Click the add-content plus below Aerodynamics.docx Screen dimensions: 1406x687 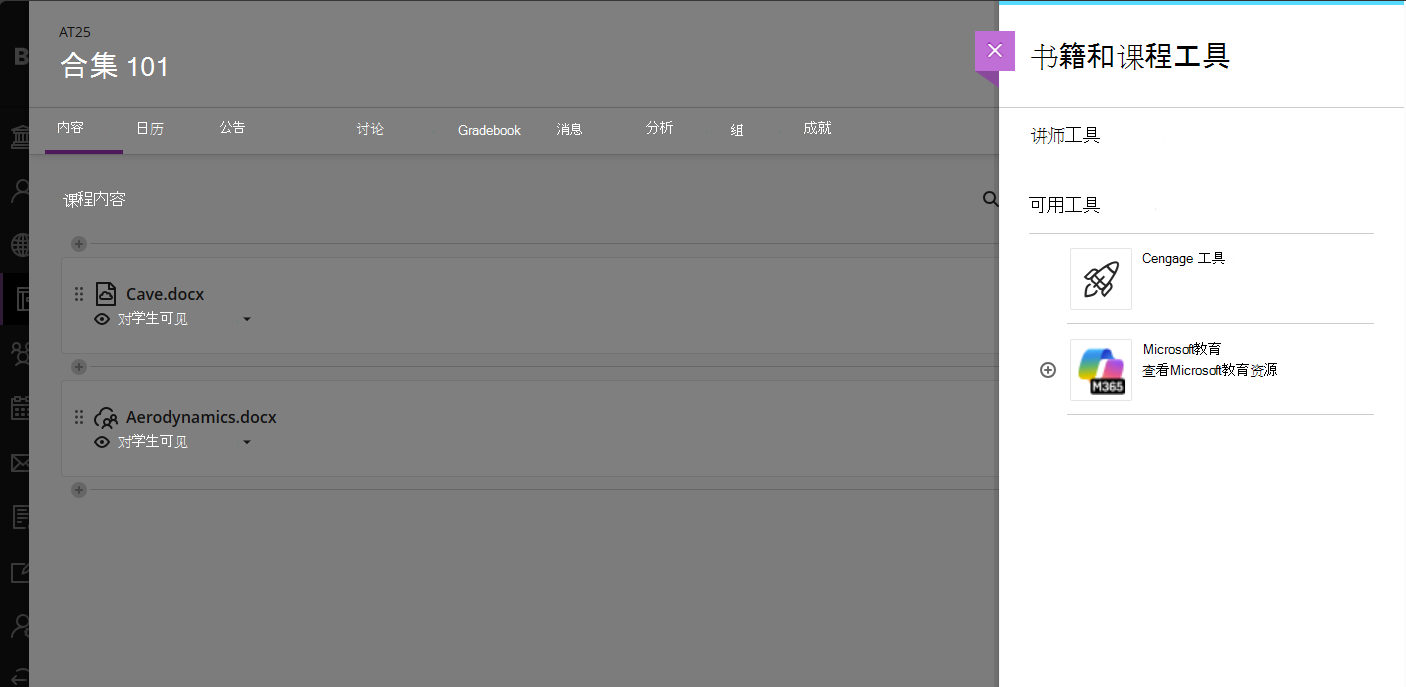point(79,490)
